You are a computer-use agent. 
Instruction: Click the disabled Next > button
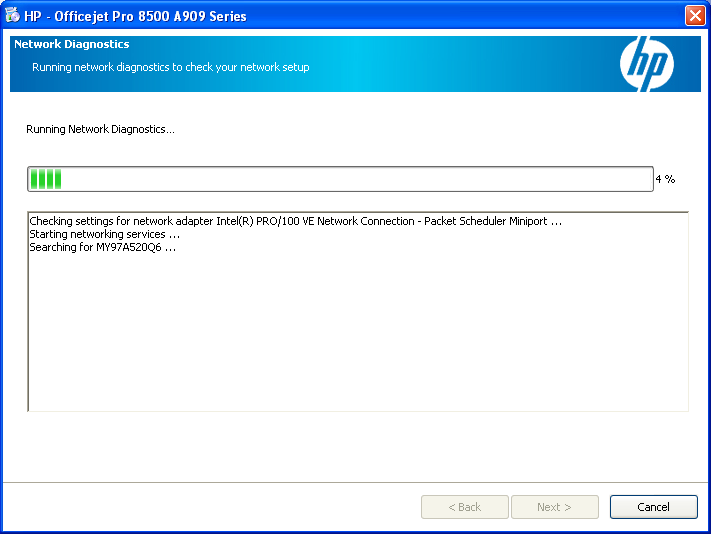pos(555,507)
